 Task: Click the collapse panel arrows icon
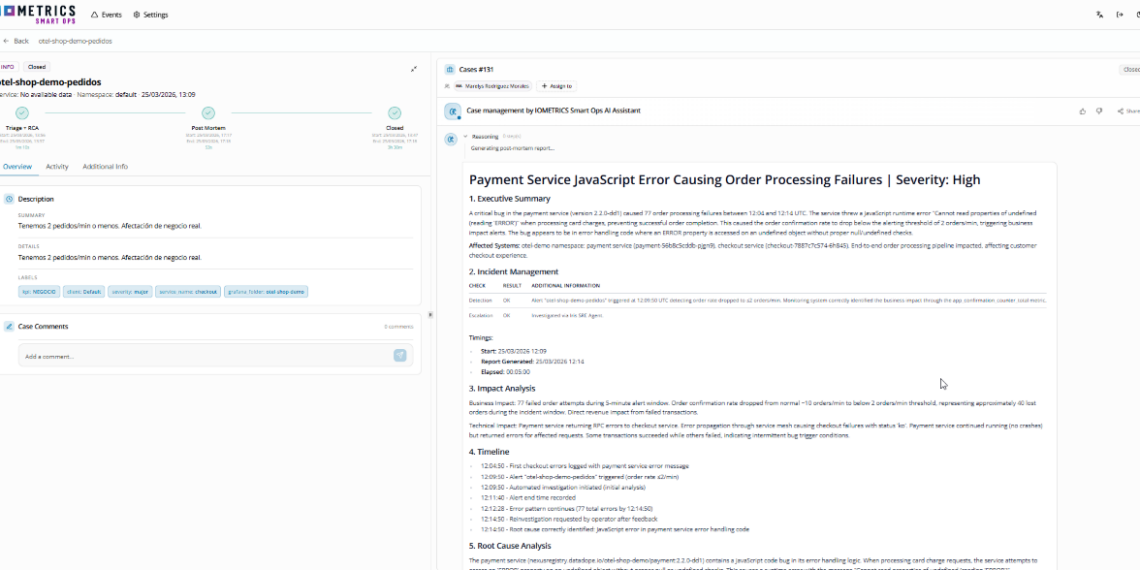click(414, 69)
